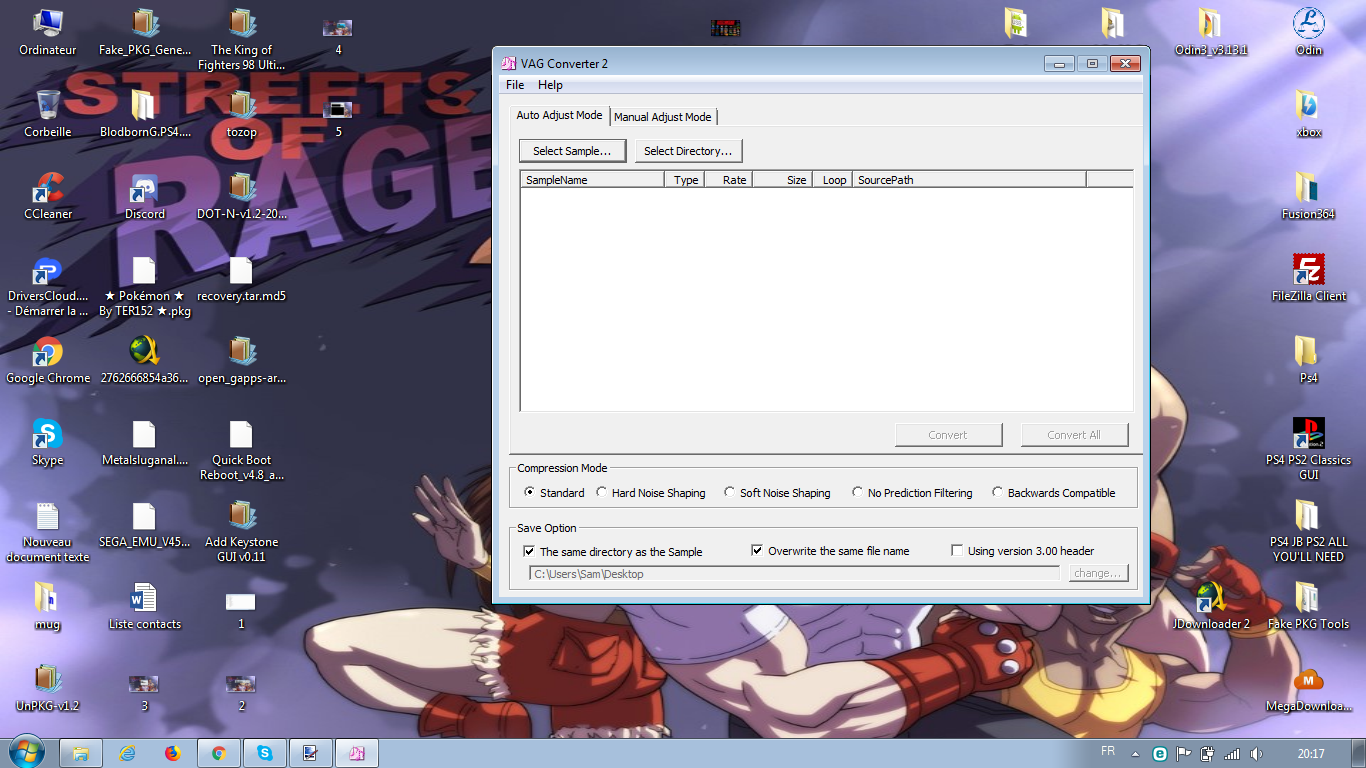Screen dimensions: 1366x768
Task: Open the Help menu in VAG Converter
Action: (x=550, y=85)
